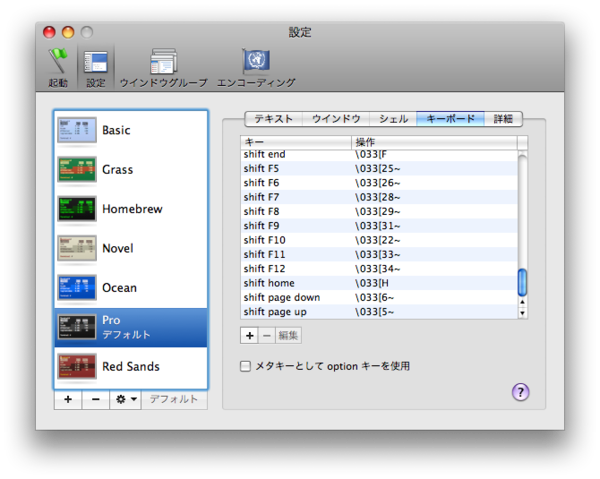
Task: Switch to the キーボード tab
Action: (x=450, y=119)
